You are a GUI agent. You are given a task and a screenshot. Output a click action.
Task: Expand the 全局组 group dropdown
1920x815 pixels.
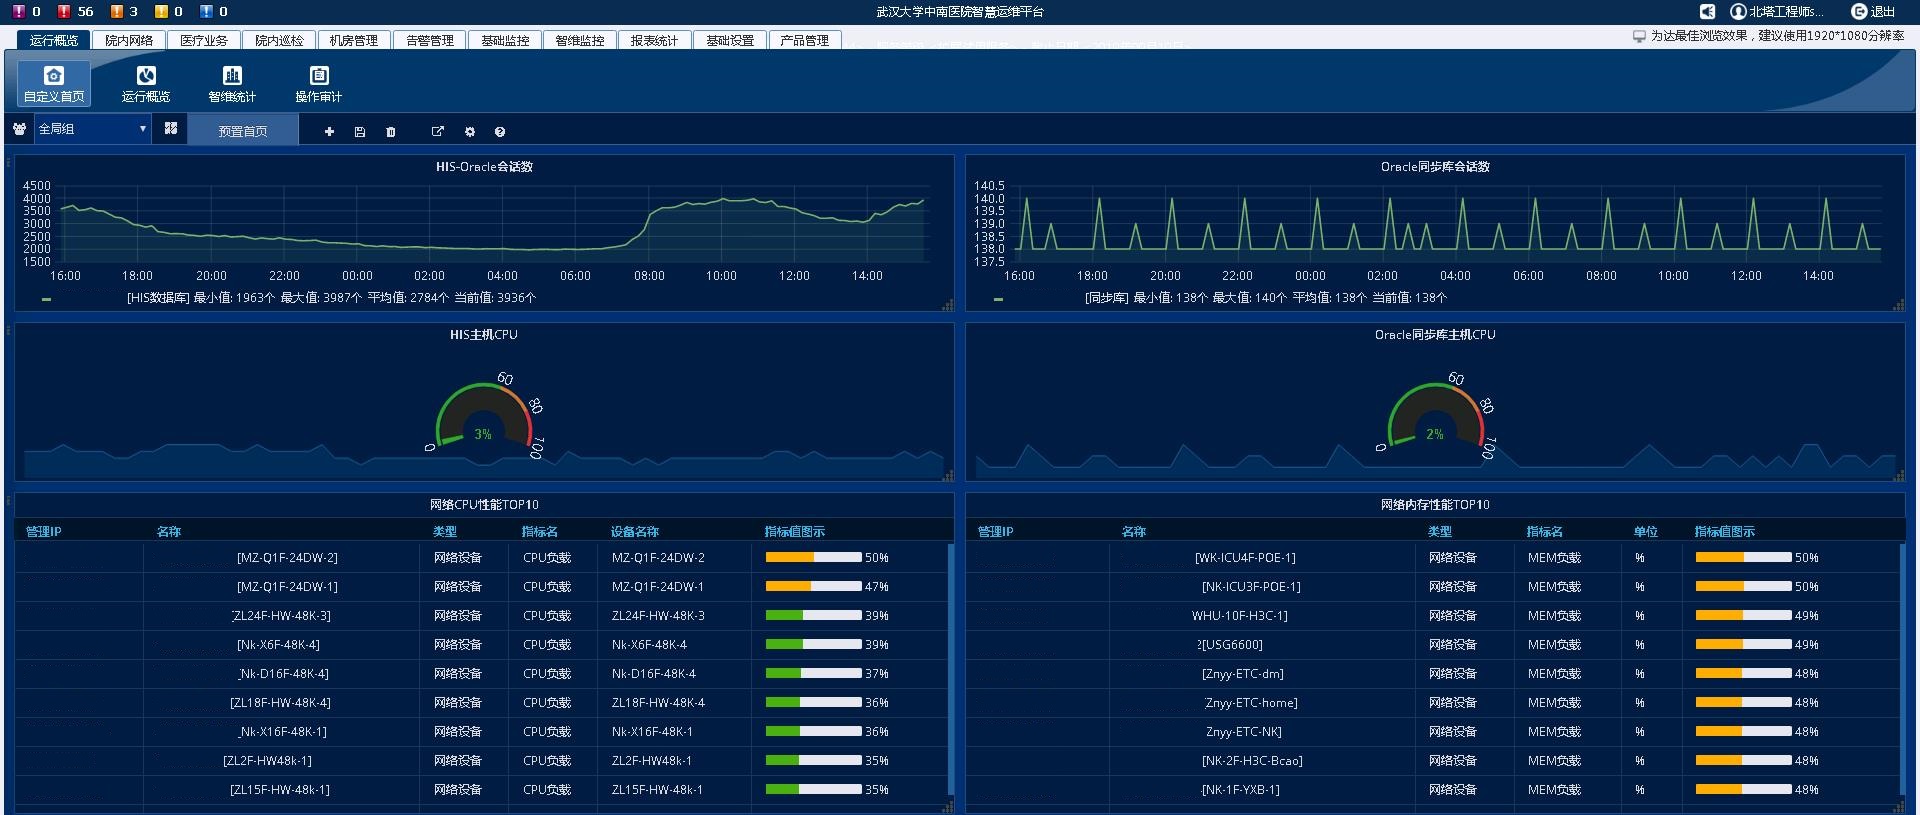[92, 129]
